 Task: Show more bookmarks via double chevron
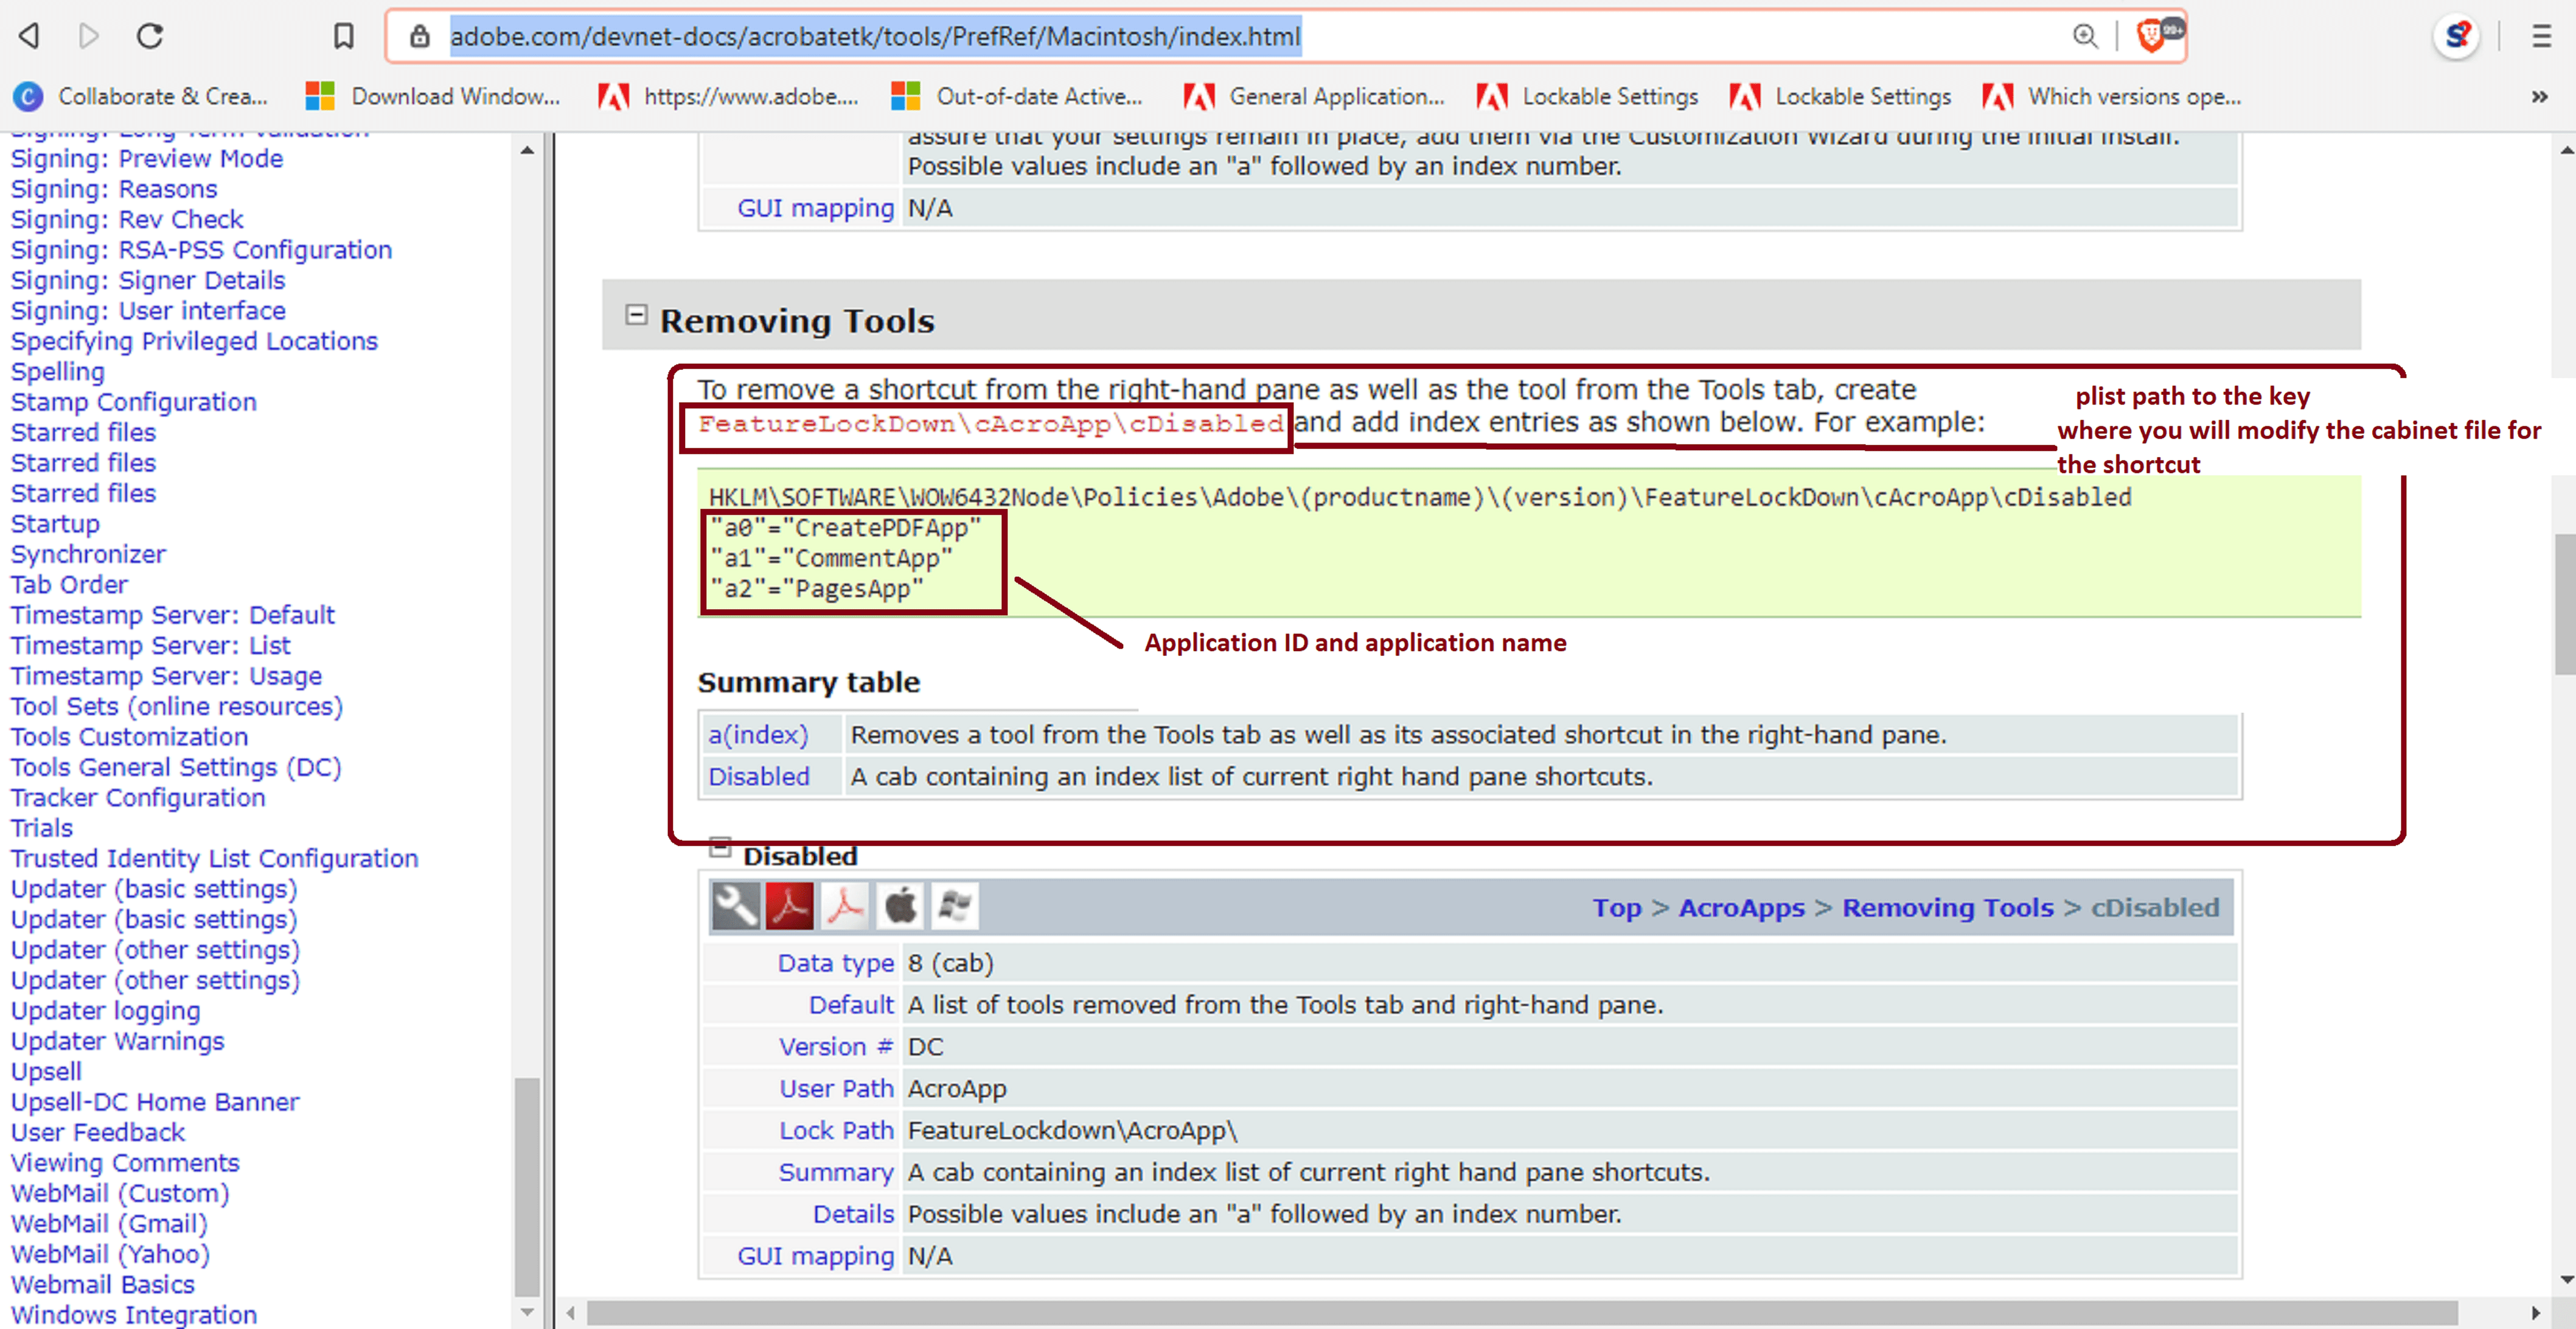point(2539,97)
